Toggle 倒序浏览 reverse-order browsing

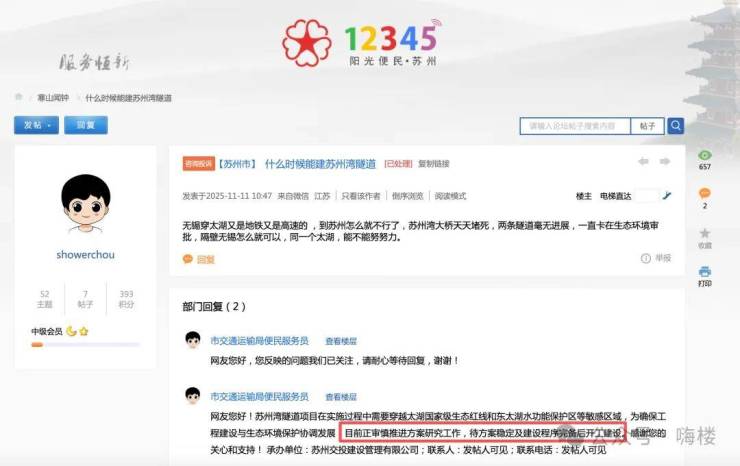(x=408, y=196)
